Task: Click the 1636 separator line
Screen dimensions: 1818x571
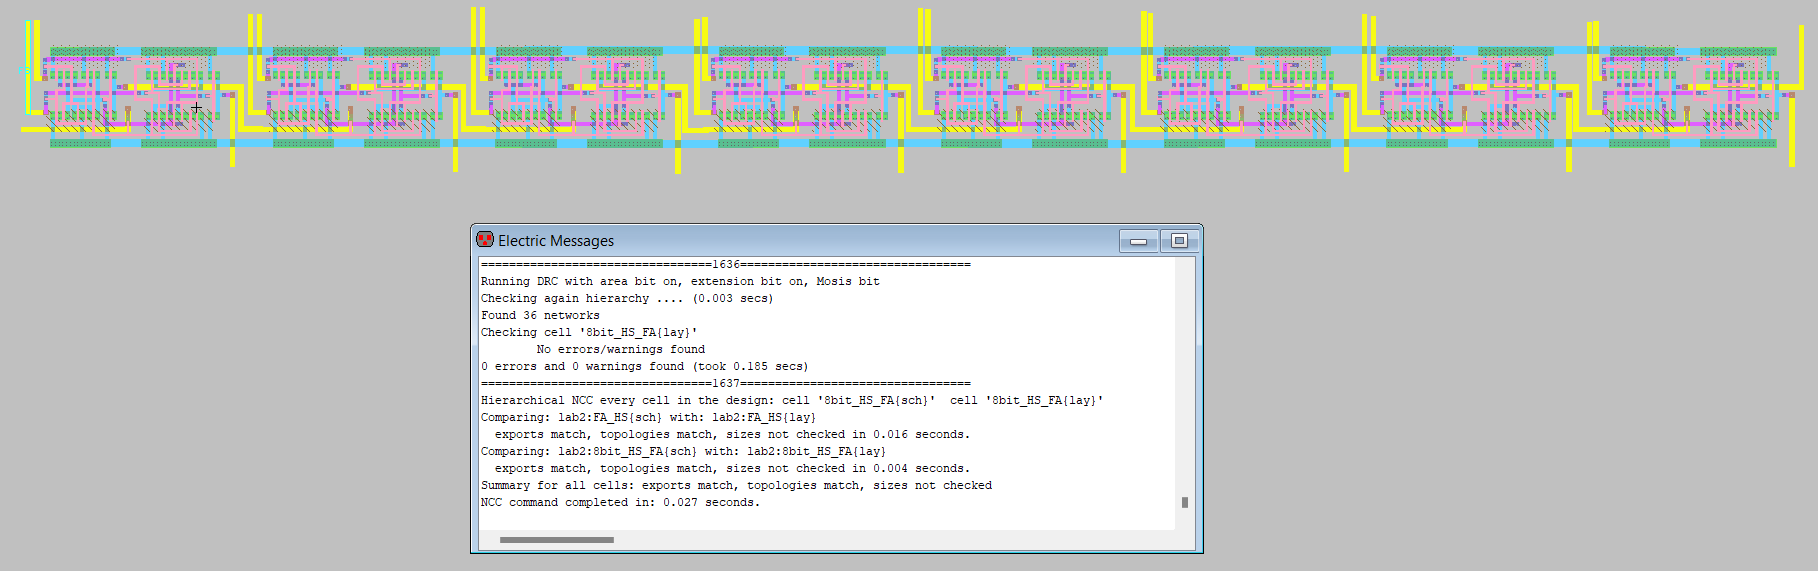Action: (x=725, y=265)
